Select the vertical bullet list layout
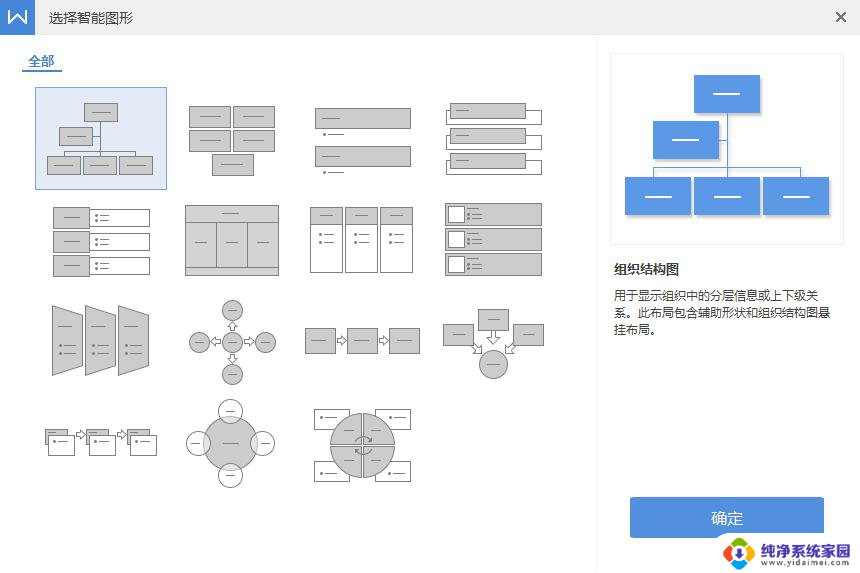Screen dimensions: 860x573 (363, 141)
